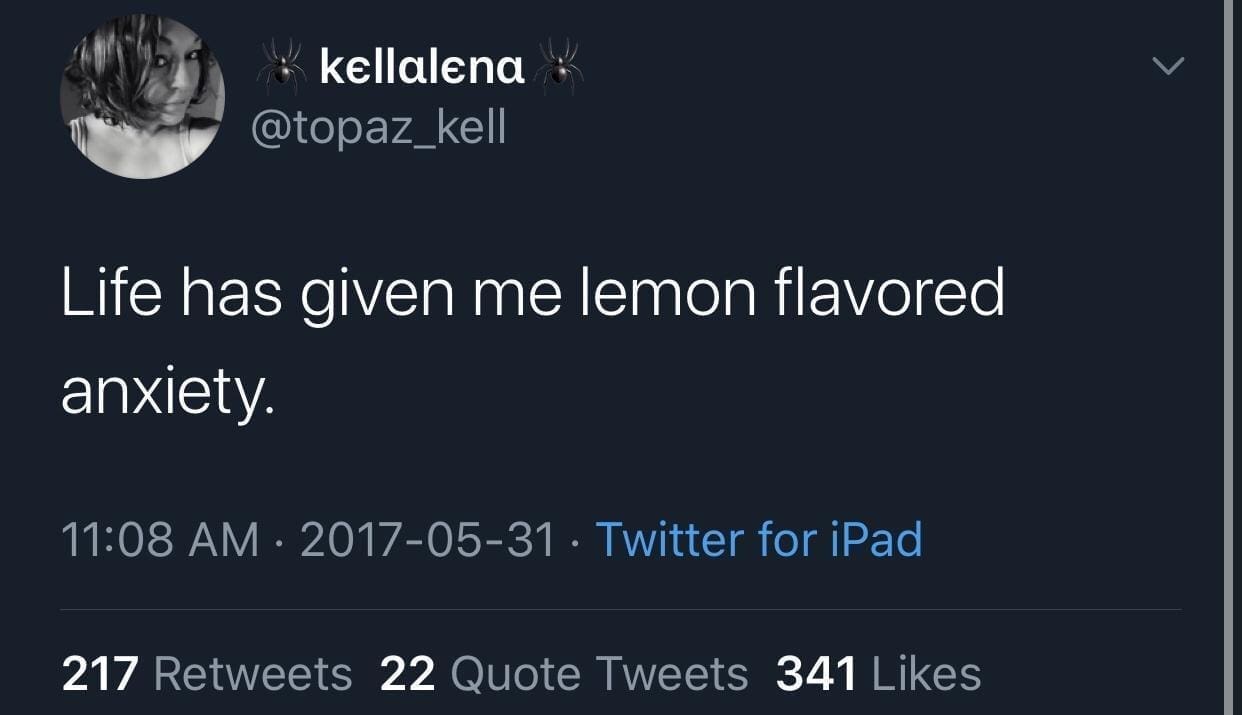Open the kellalena display name profile
This screenshot has height=715, width=1242.
(x=422, y=68)
